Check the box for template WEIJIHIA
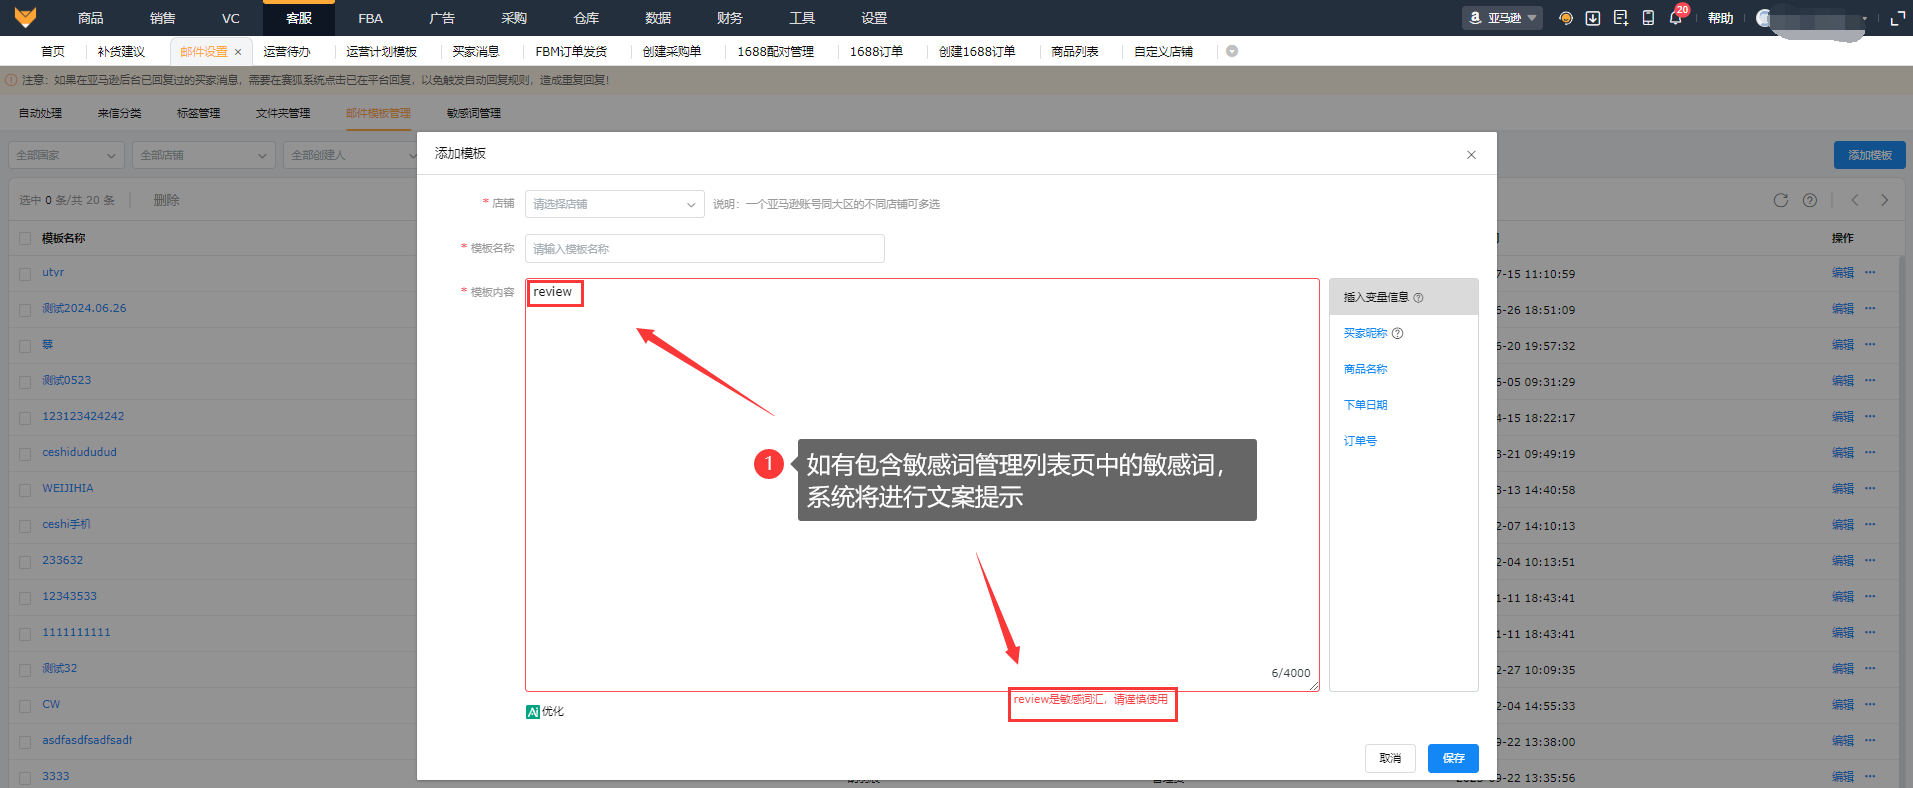Viewport: 1913px width, 788px height. pyautogui.click(x=25, y=490)
